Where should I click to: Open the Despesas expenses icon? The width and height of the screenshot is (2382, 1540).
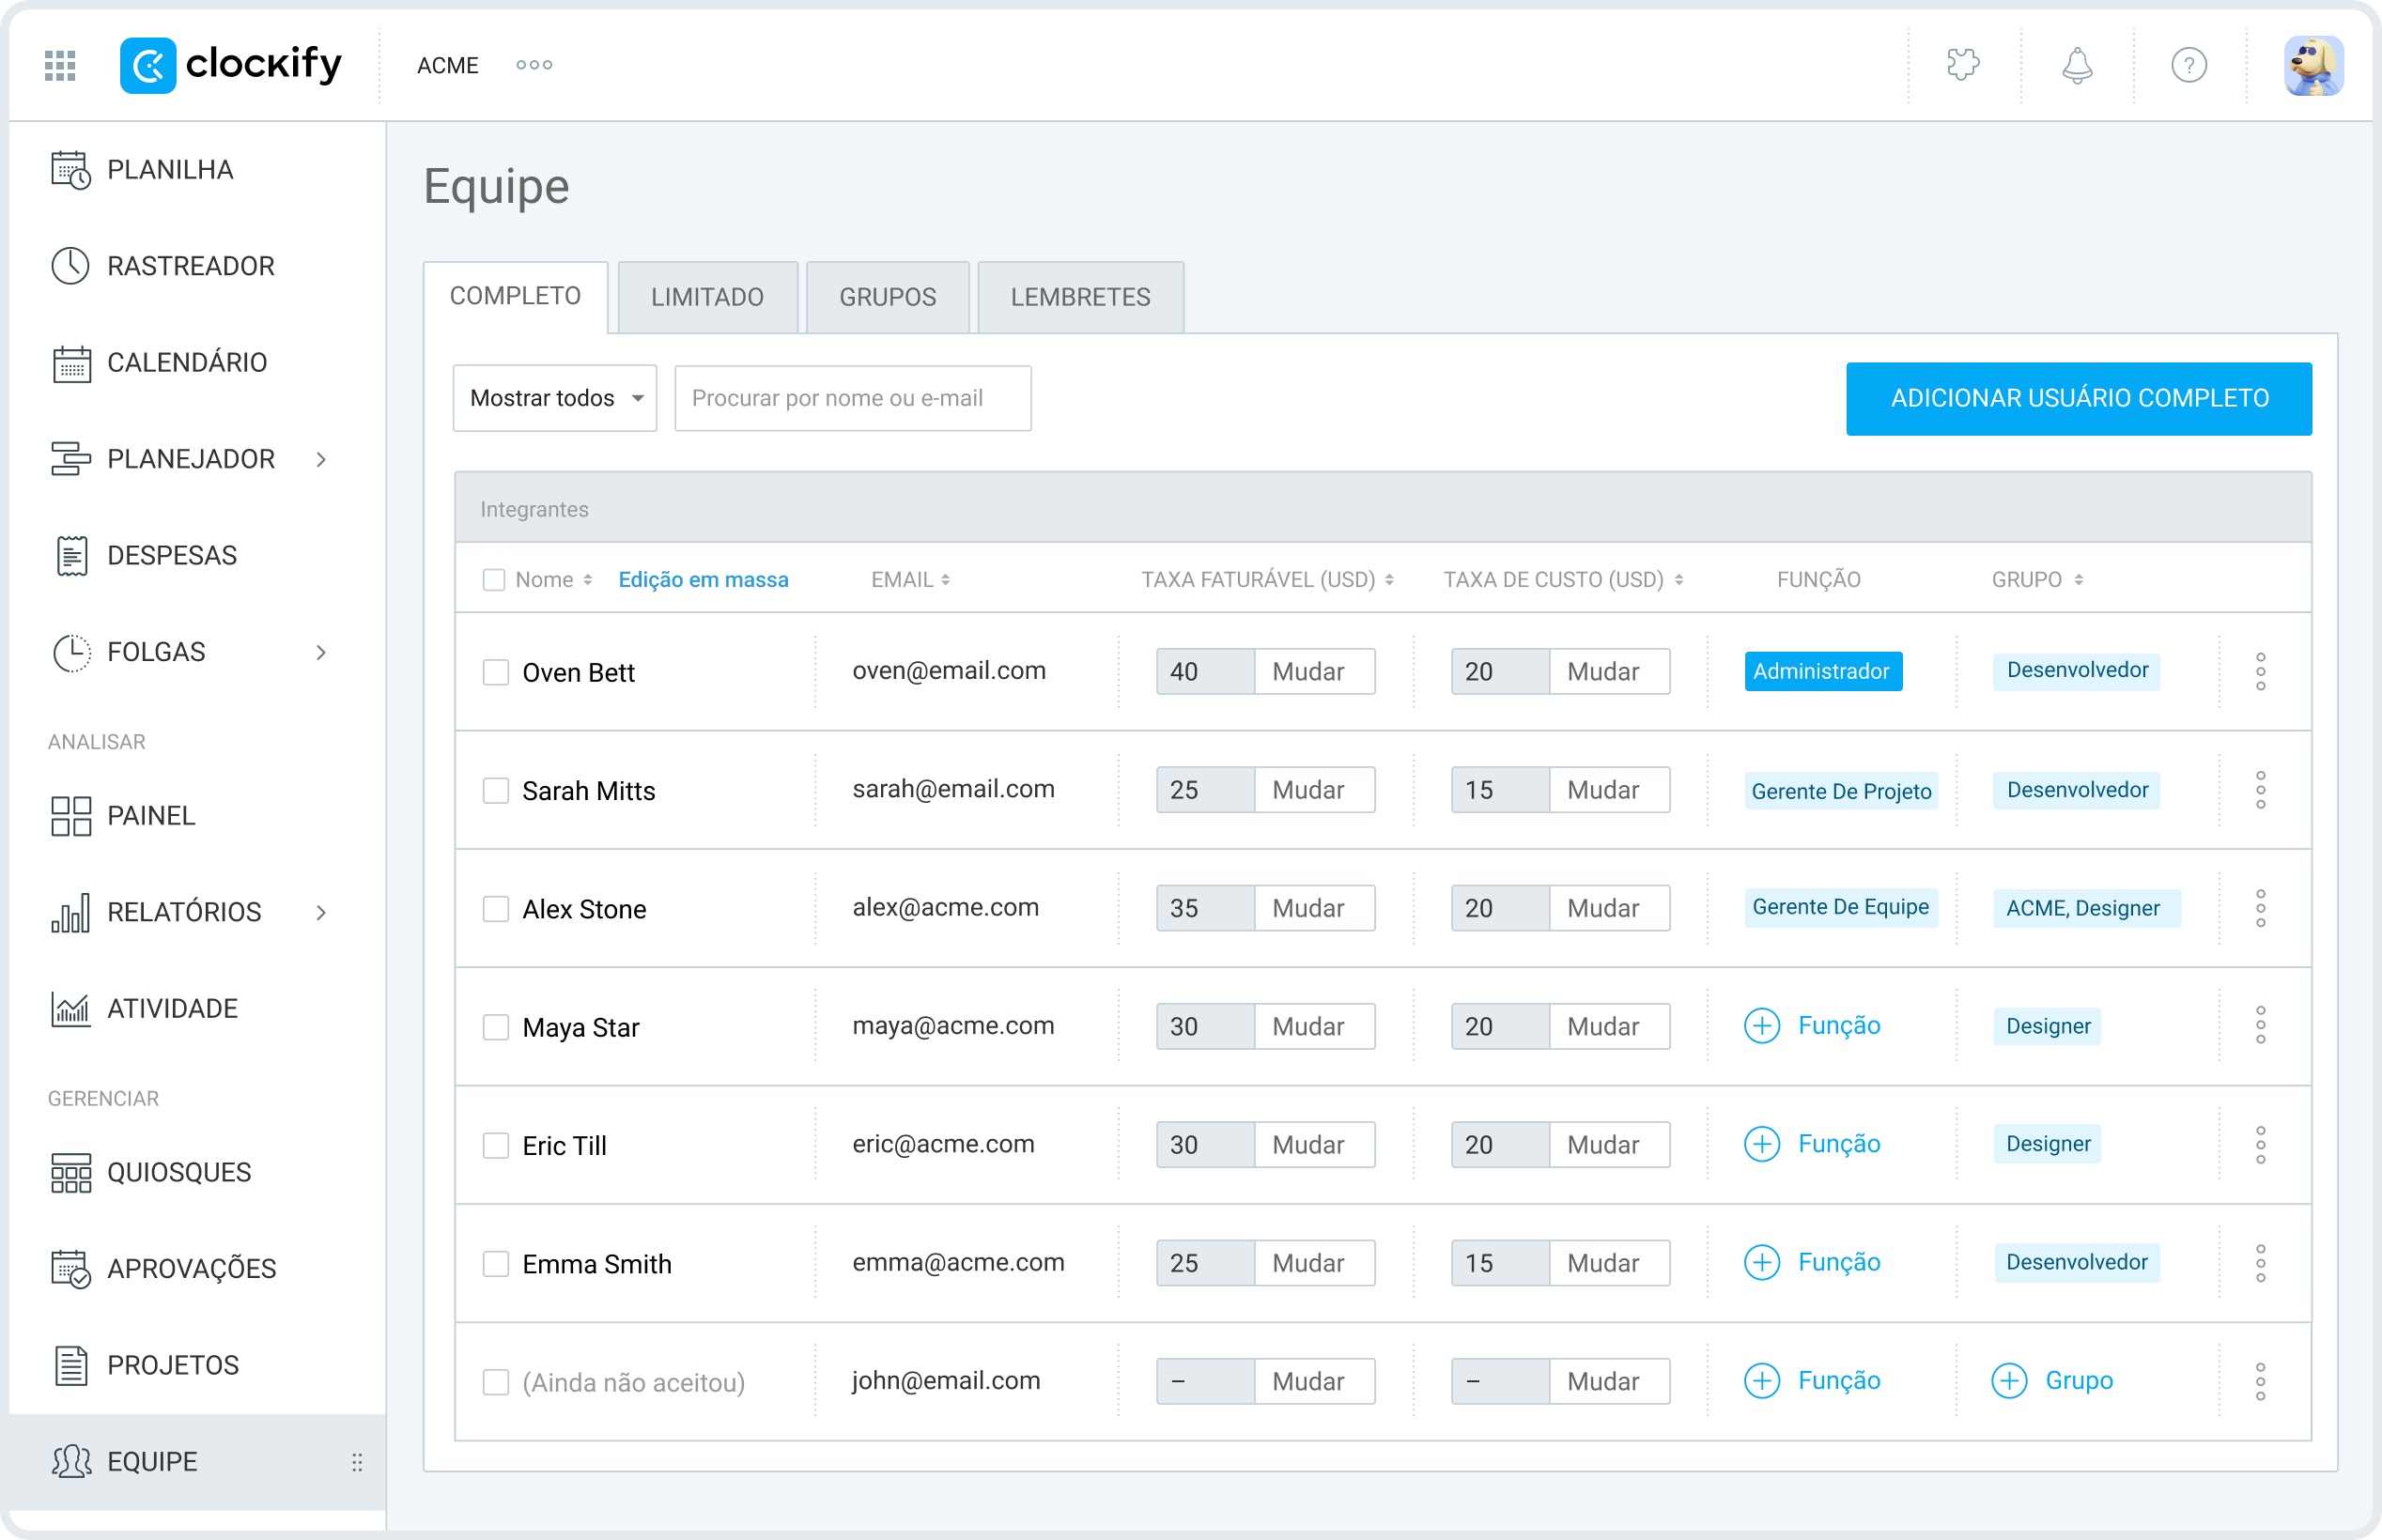pyautogui.click(x=70, y=554)
